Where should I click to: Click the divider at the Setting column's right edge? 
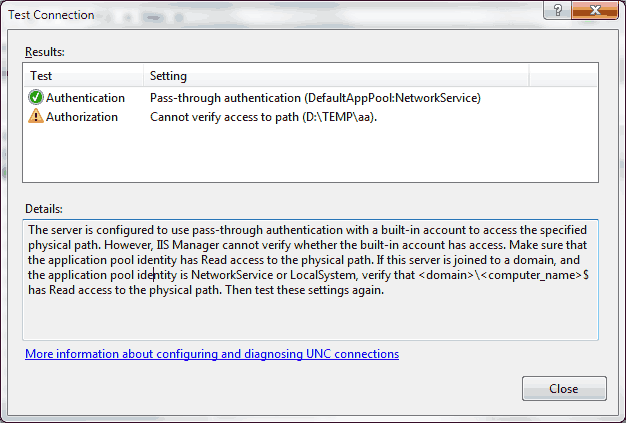pos(528,76)
